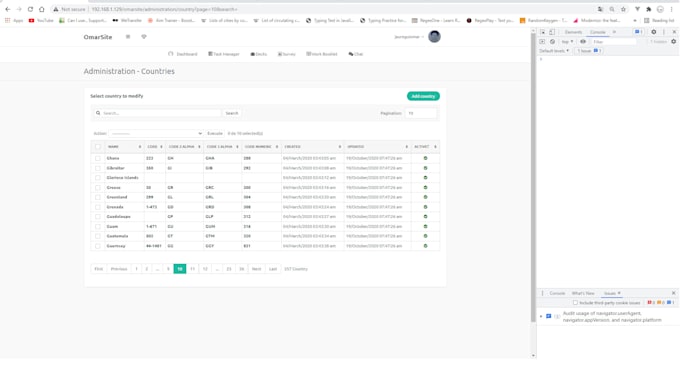Click the active status icon for Ghana
The height and width of the screenshot is (368, 680).
click(x=425, y=158)
